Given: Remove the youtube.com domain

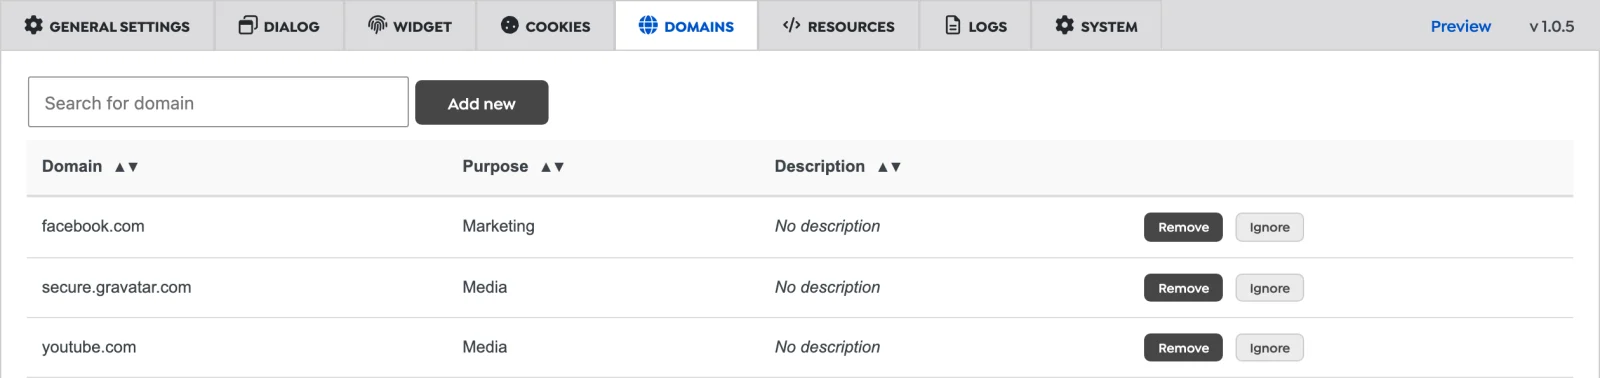Looking at the screenshot, I should pyautogui.click(x=1183, y=348).
